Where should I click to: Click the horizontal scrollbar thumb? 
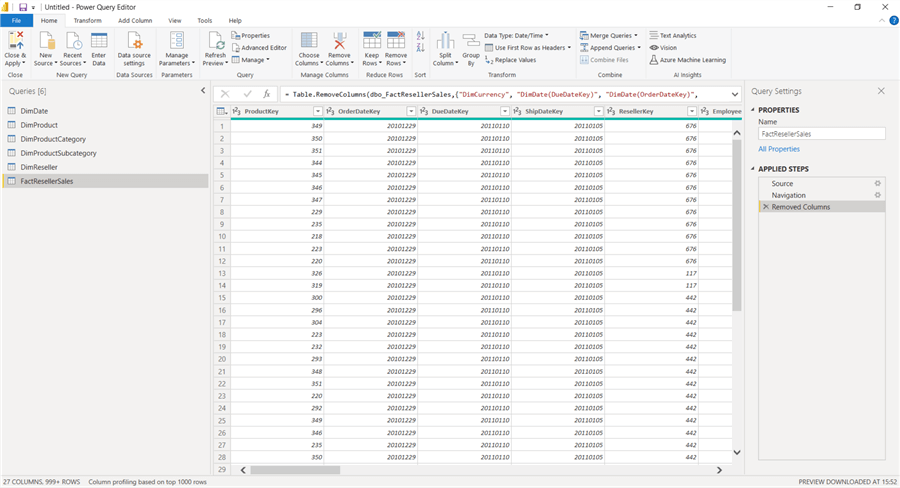click(x=295, y=470)
